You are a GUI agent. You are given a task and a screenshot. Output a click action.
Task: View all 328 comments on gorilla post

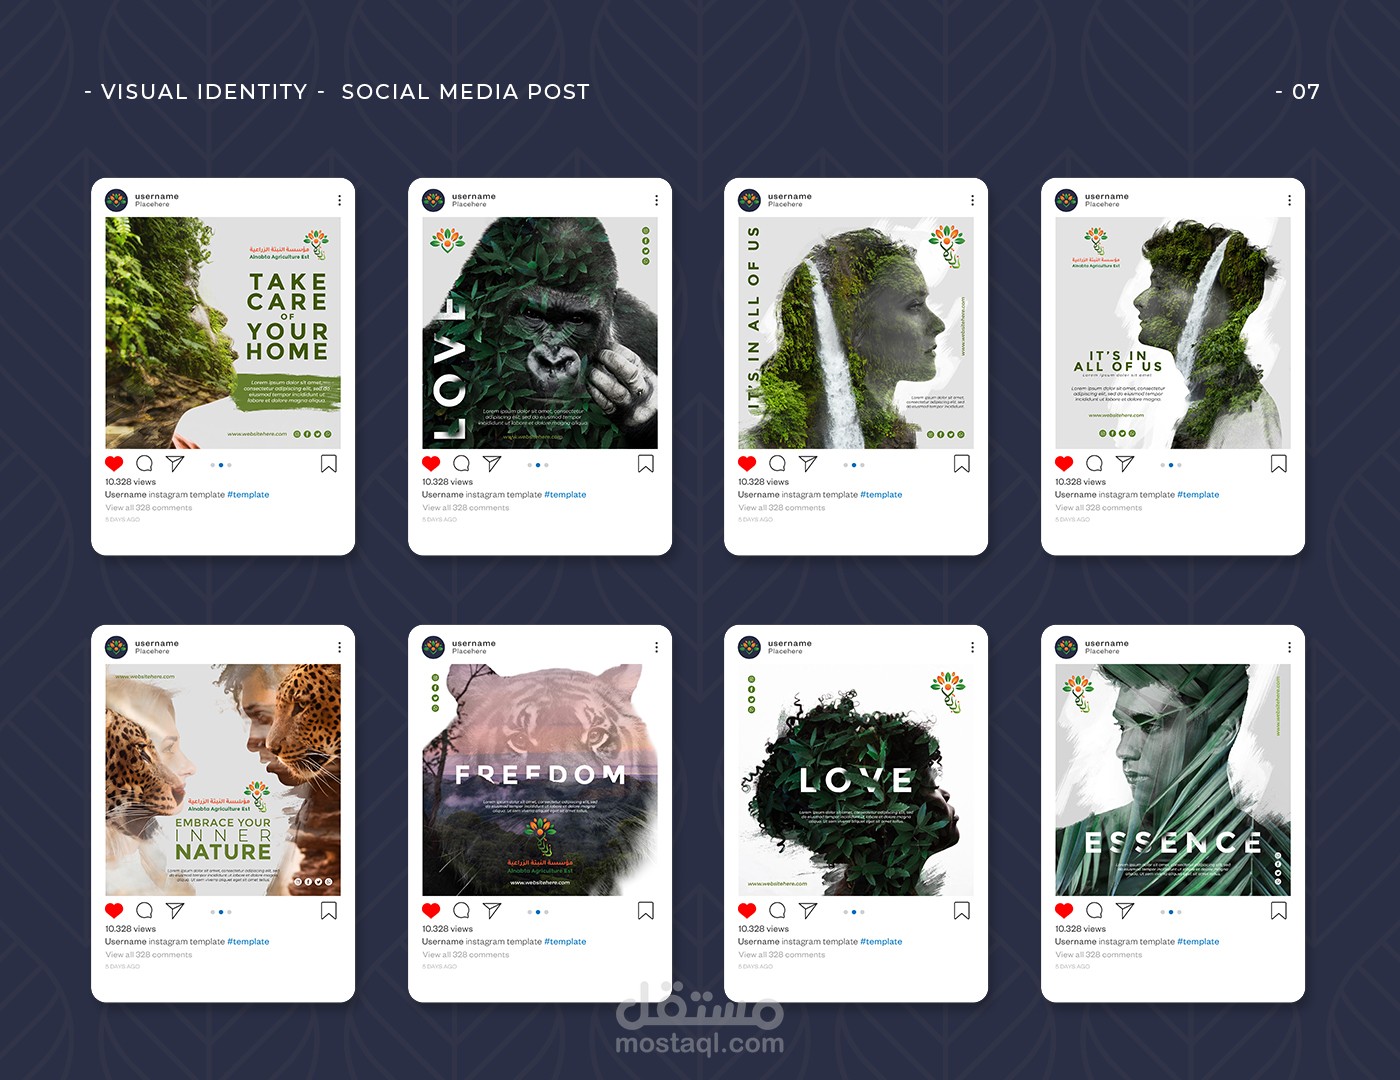tap(466, 508)
